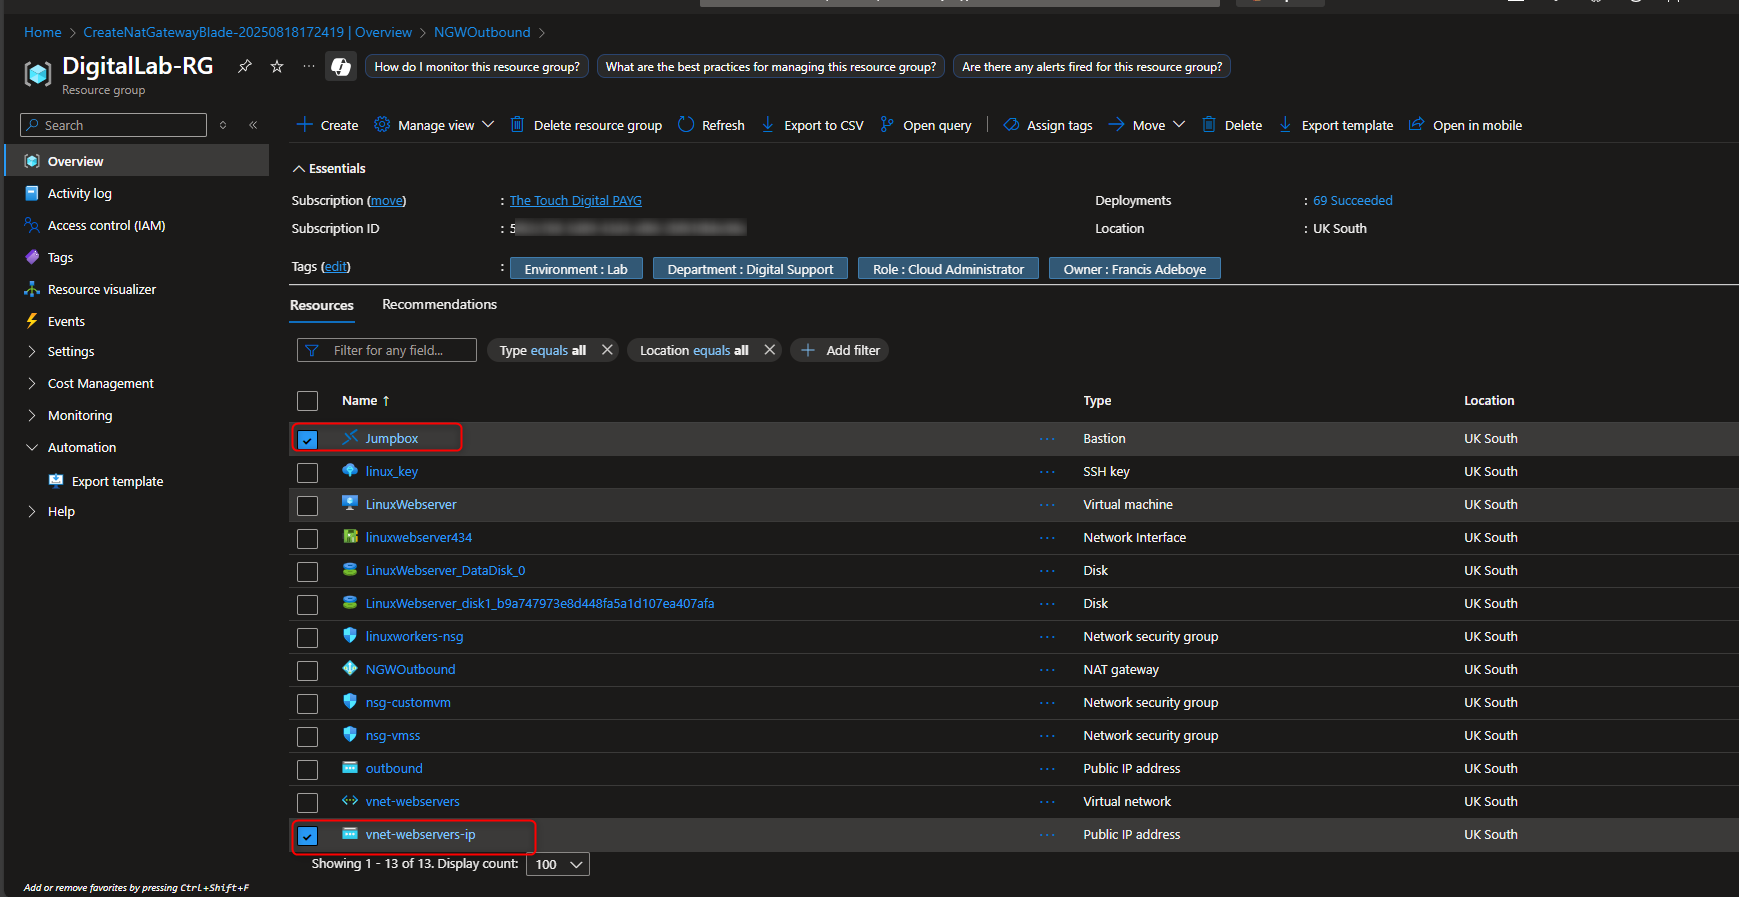Screen dimensions: 1739x897
Task: Open context menu for LinuxWebserver row
Action: [x=1047, y=505]
